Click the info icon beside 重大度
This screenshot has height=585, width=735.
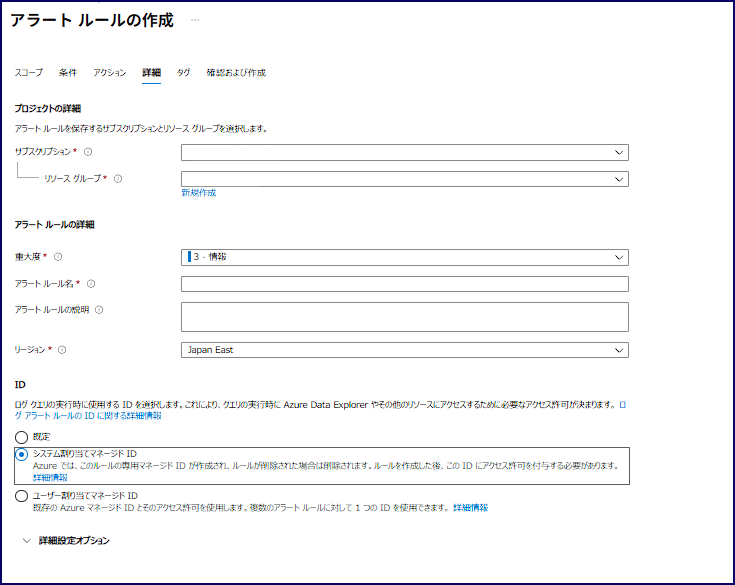pos(57,257)
